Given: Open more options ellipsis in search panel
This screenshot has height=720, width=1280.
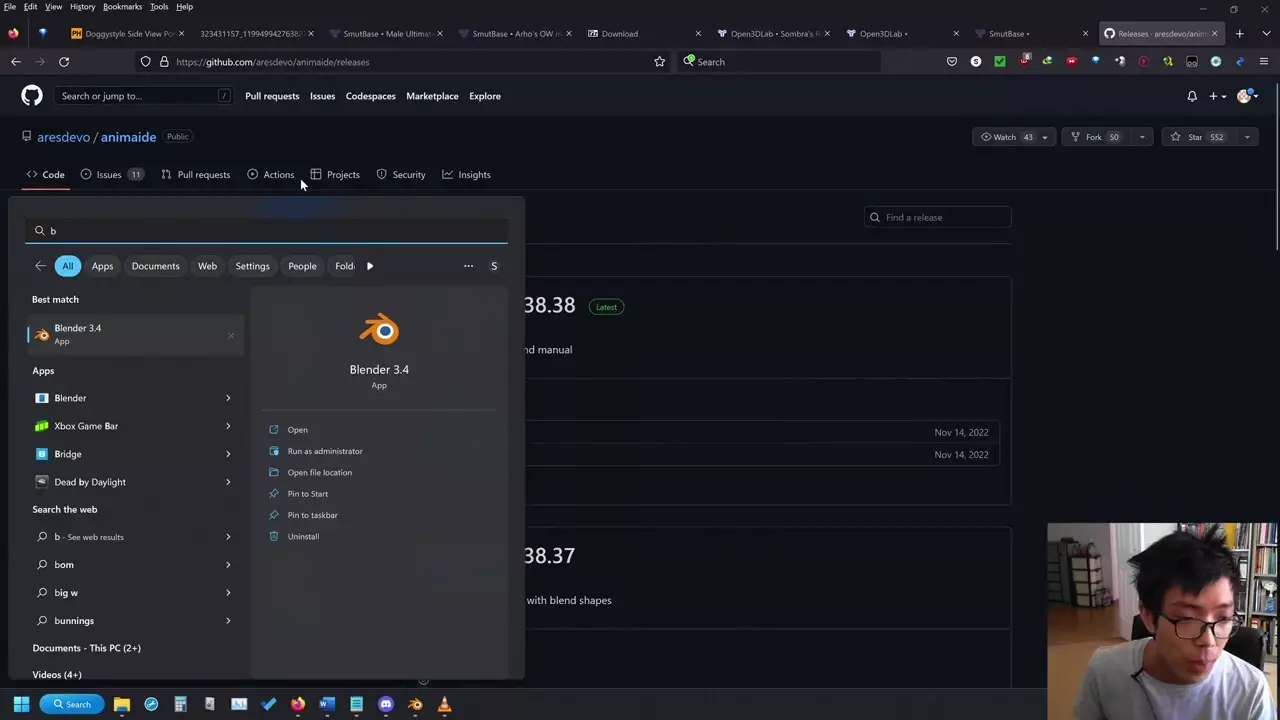Looking at the screenshot, I should [468, 266].
